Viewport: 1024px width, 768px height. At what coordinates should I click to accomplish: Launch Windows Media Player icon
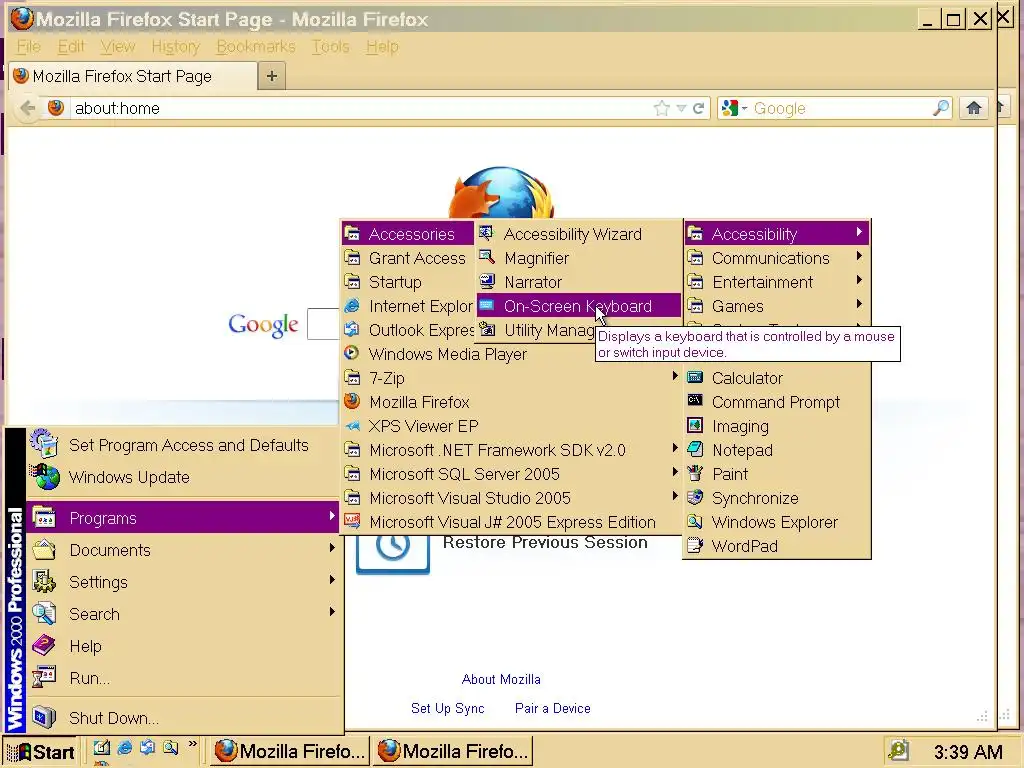[352, 353]
